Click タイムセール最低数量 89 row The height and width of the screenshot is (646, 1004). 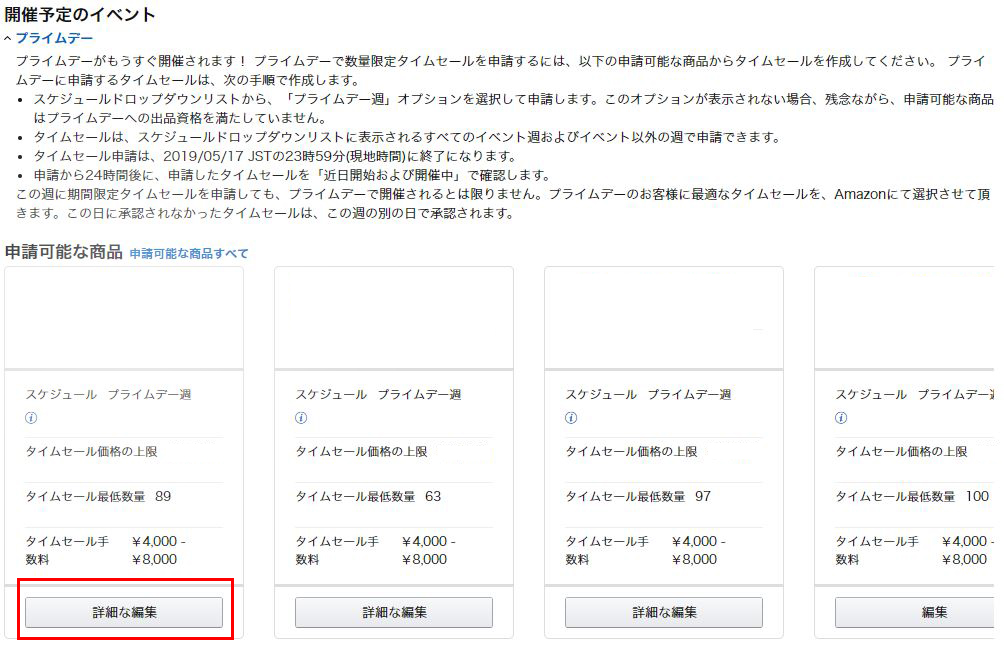point(124,496)
